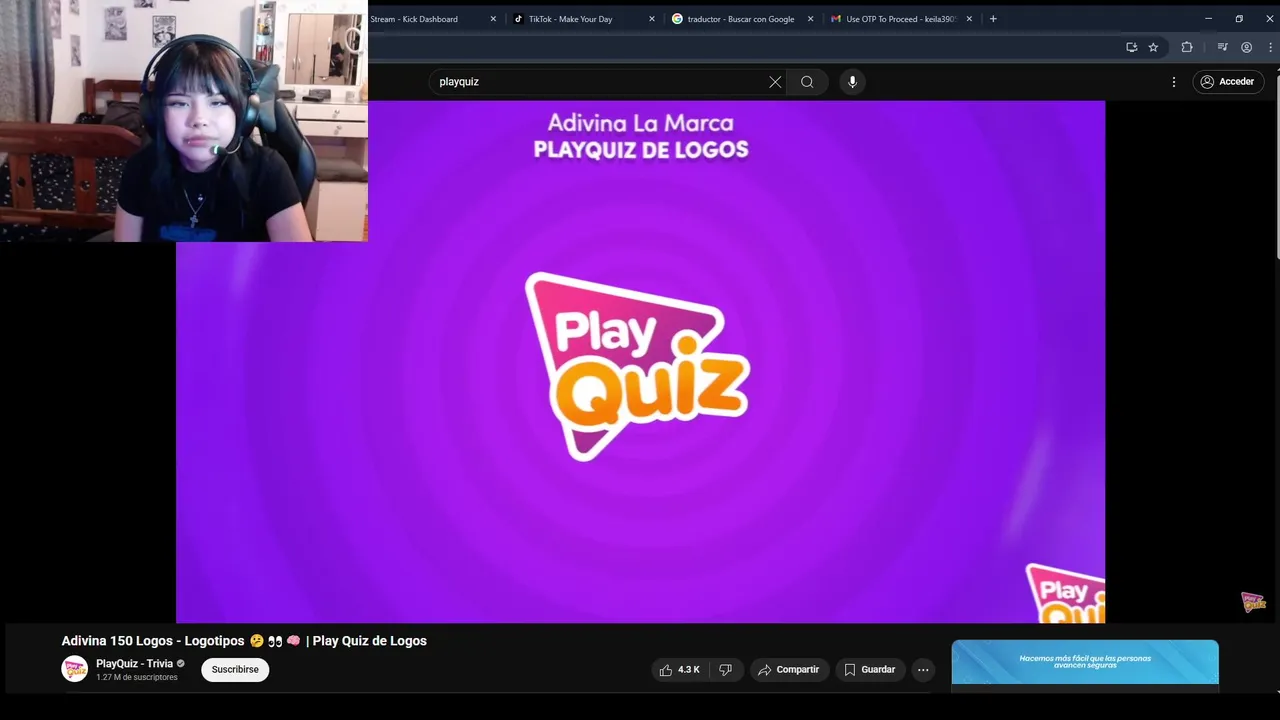Click the Suscribirse button
Viewport: 1280px width, 720px height.
pyautogui.click(x=235, y=670)
